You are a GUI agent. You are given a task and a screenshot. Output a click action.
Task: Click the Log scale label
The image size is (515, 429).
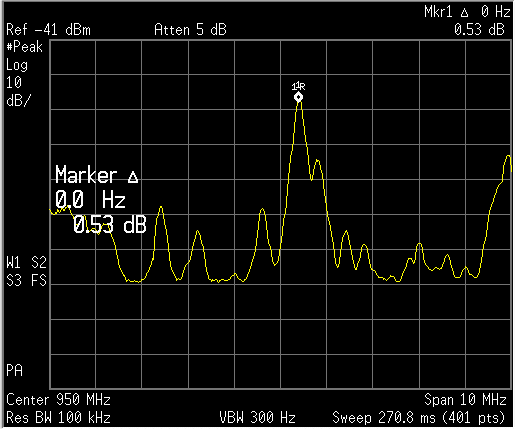point(17,65)
